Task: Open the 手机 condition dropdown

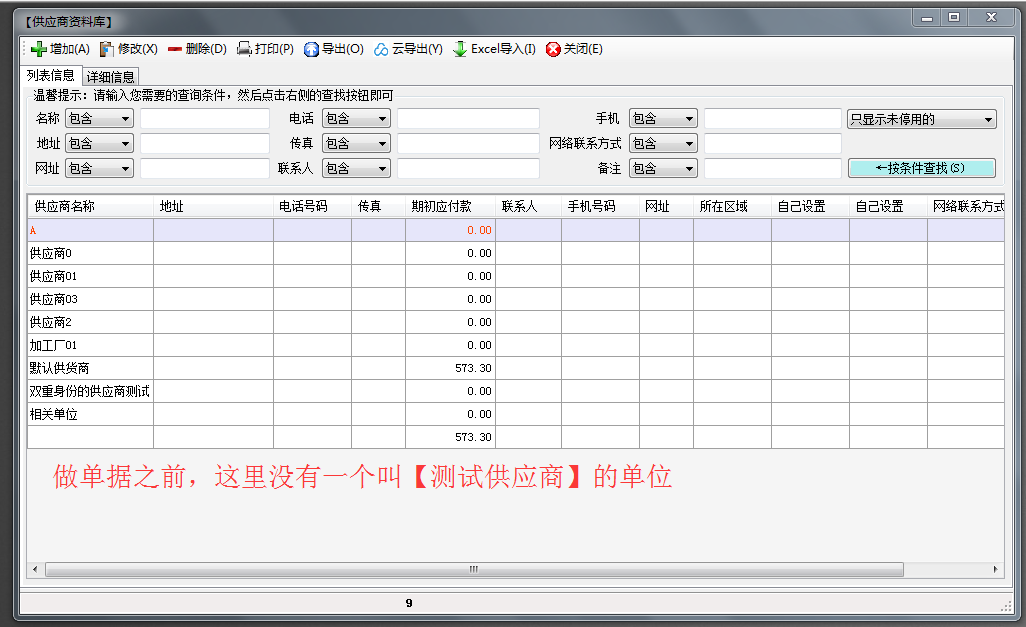Action: (x=663, y=119)
